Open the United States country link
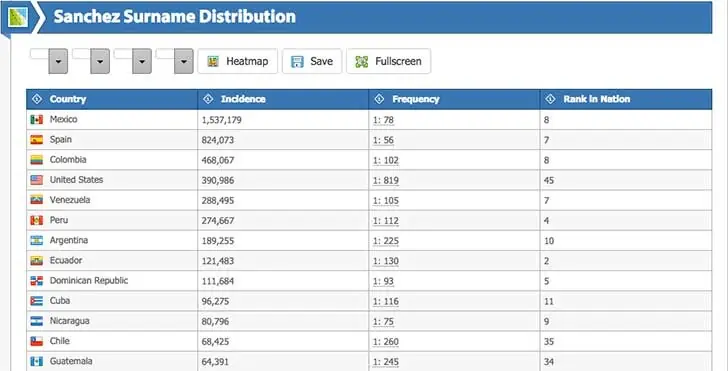 click(x=77, y=180)
